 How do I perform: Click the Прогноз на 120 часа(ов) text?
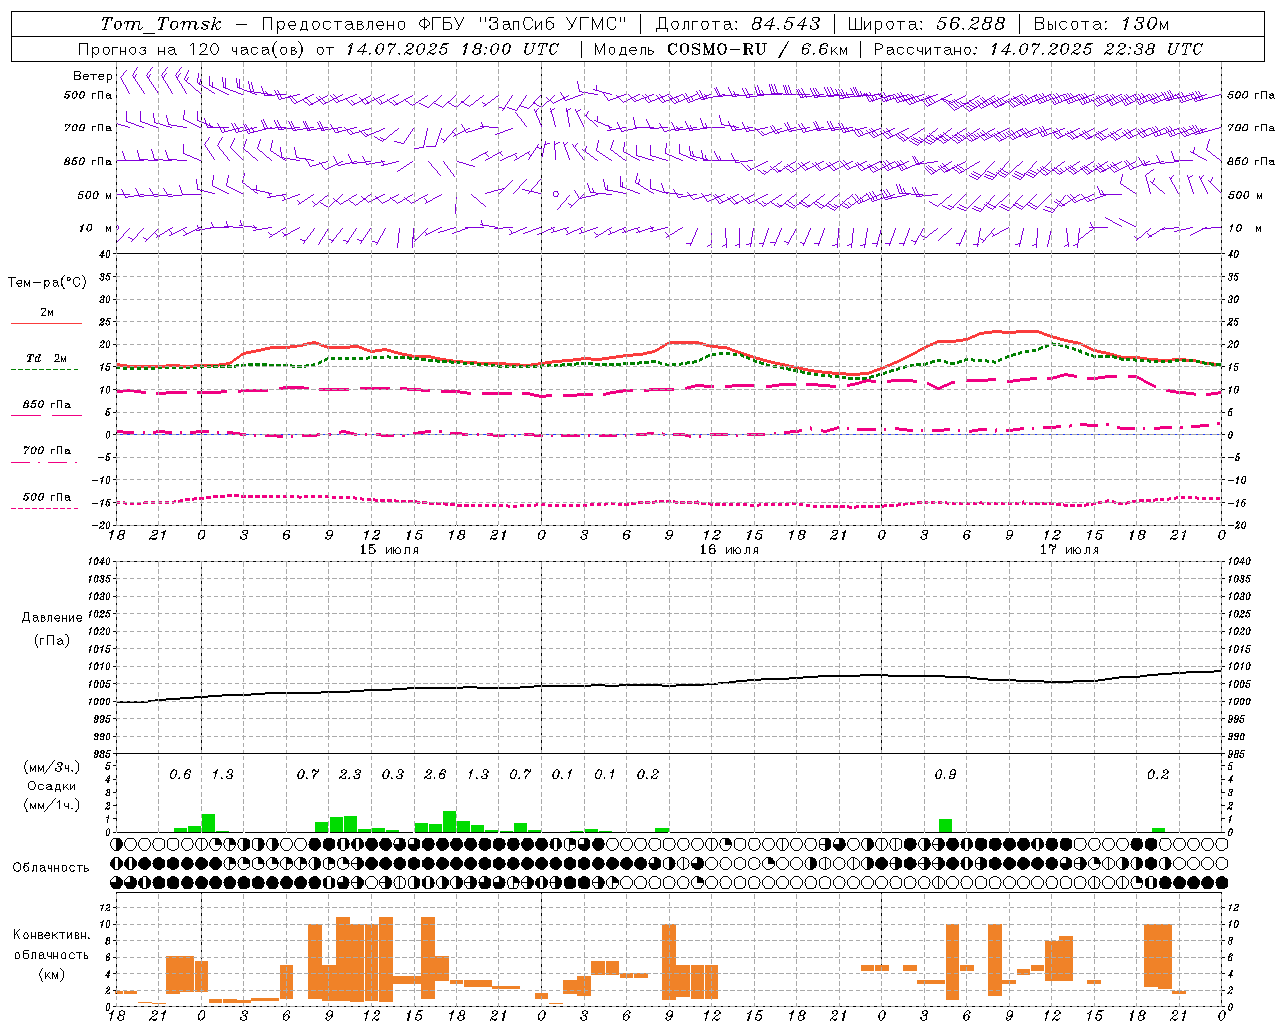tap(192, 49)
